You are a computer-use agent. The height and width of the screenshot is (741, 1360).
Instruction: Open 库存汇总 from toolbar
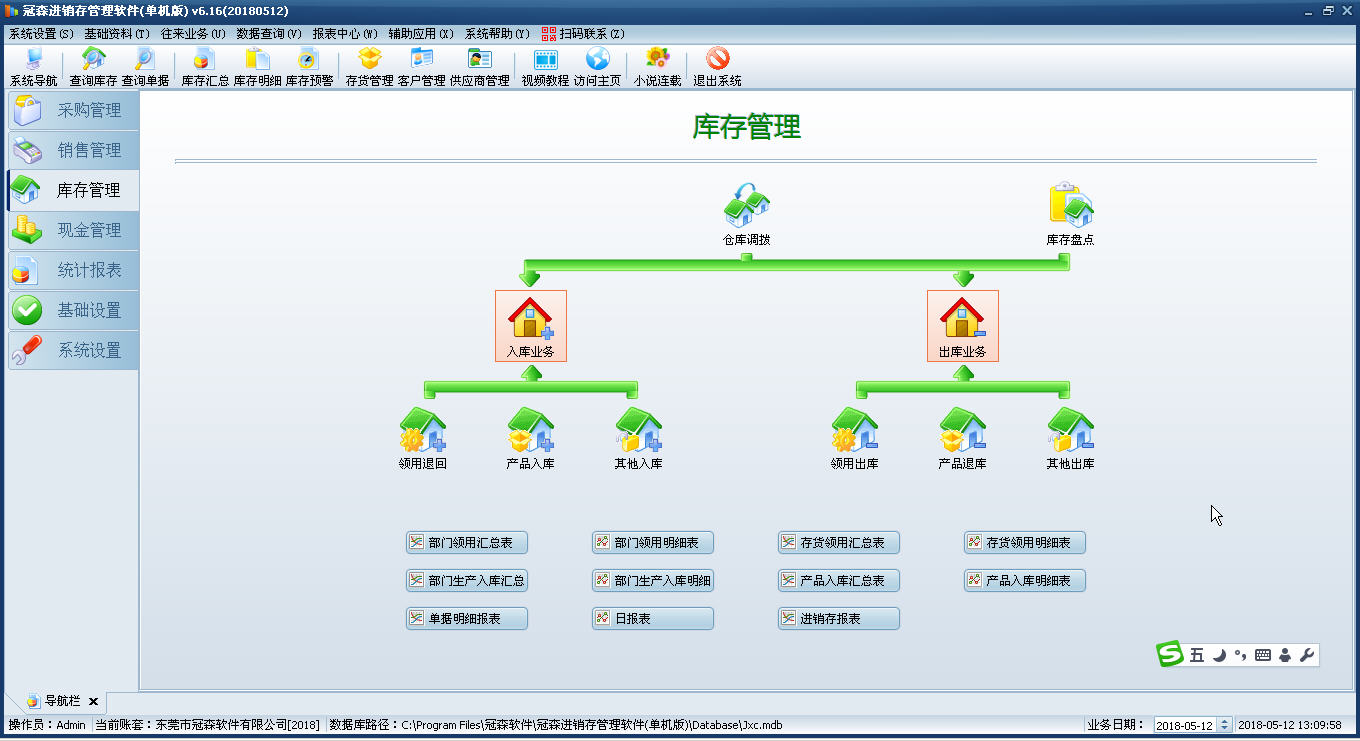pyautogui.click(x=205, y=67)
